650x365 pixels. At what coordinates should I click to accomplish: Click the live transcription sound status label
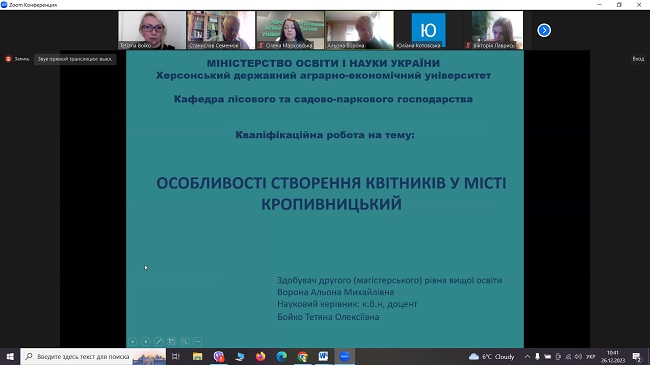[75, 59]
